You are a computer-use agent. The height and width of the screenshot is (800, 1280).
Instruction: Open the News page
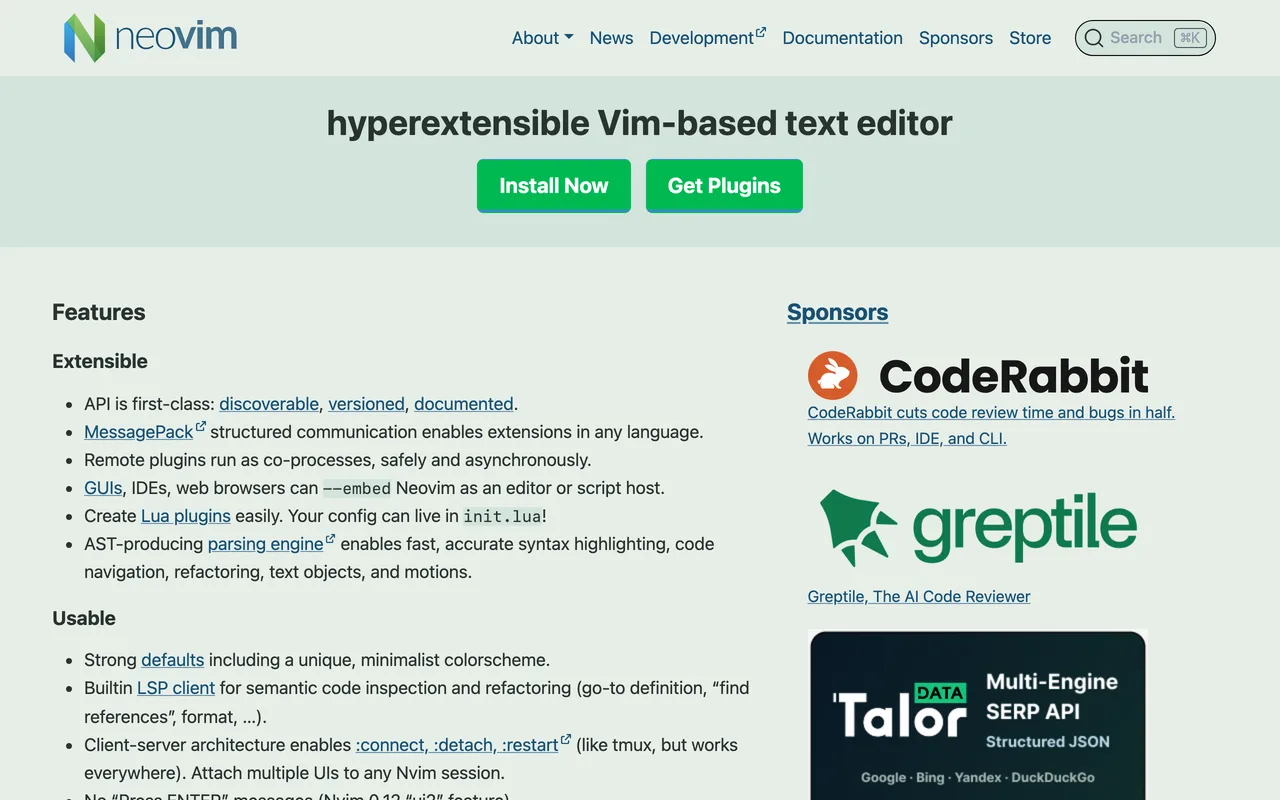tap(611, 38)
